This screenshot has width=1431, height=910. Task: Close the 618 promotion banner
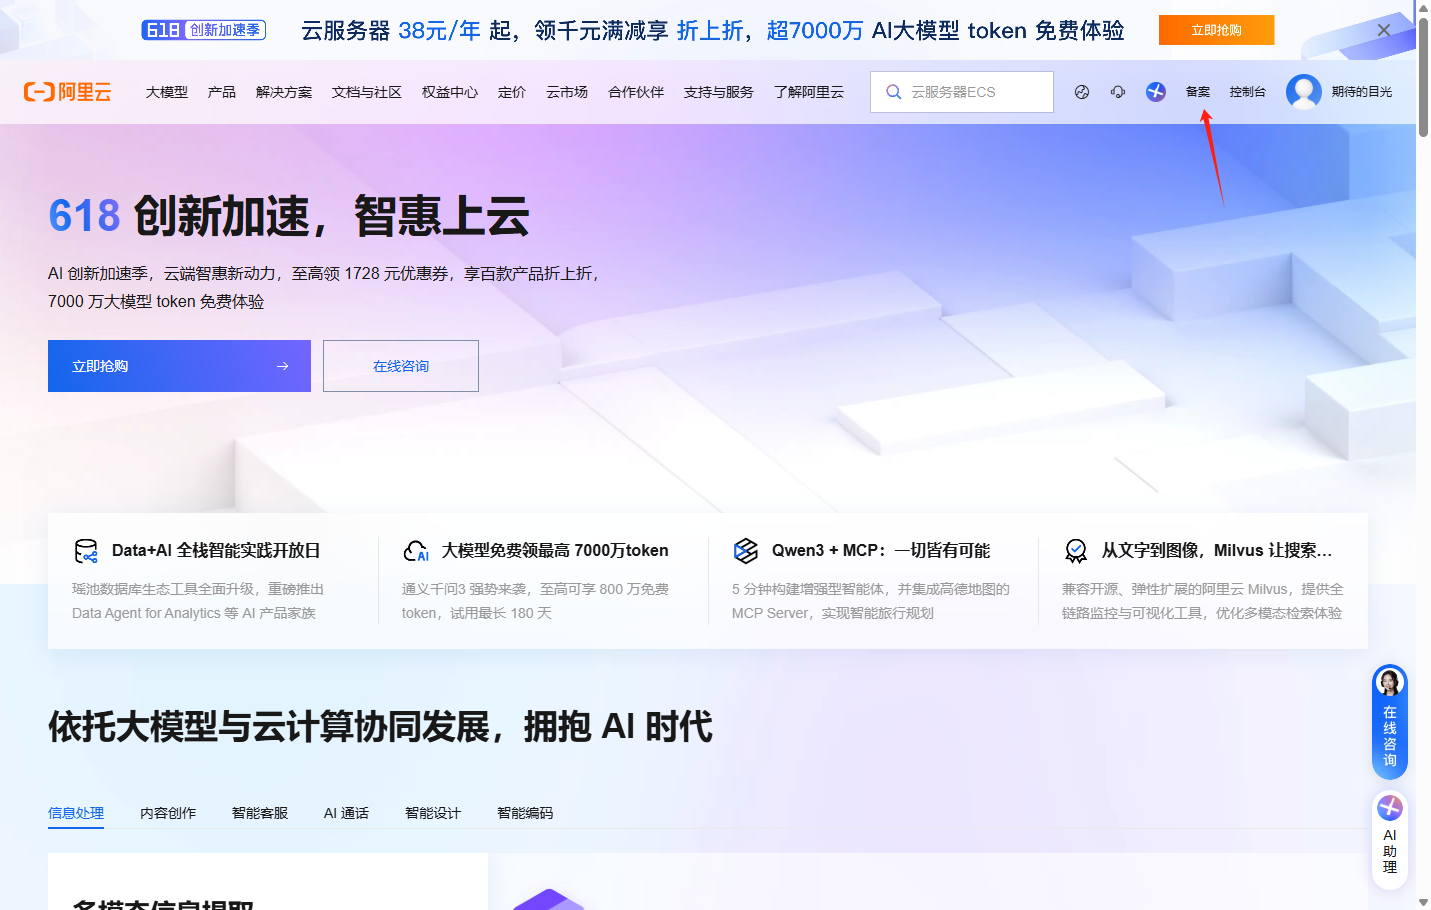pyautogui.click(x=1384, y=30)
